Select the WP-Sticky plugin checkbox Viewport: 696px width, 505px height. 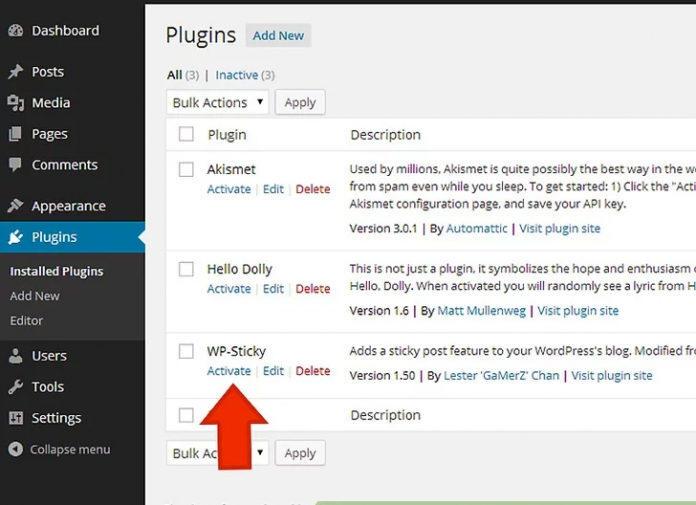(x=186, y=351)
